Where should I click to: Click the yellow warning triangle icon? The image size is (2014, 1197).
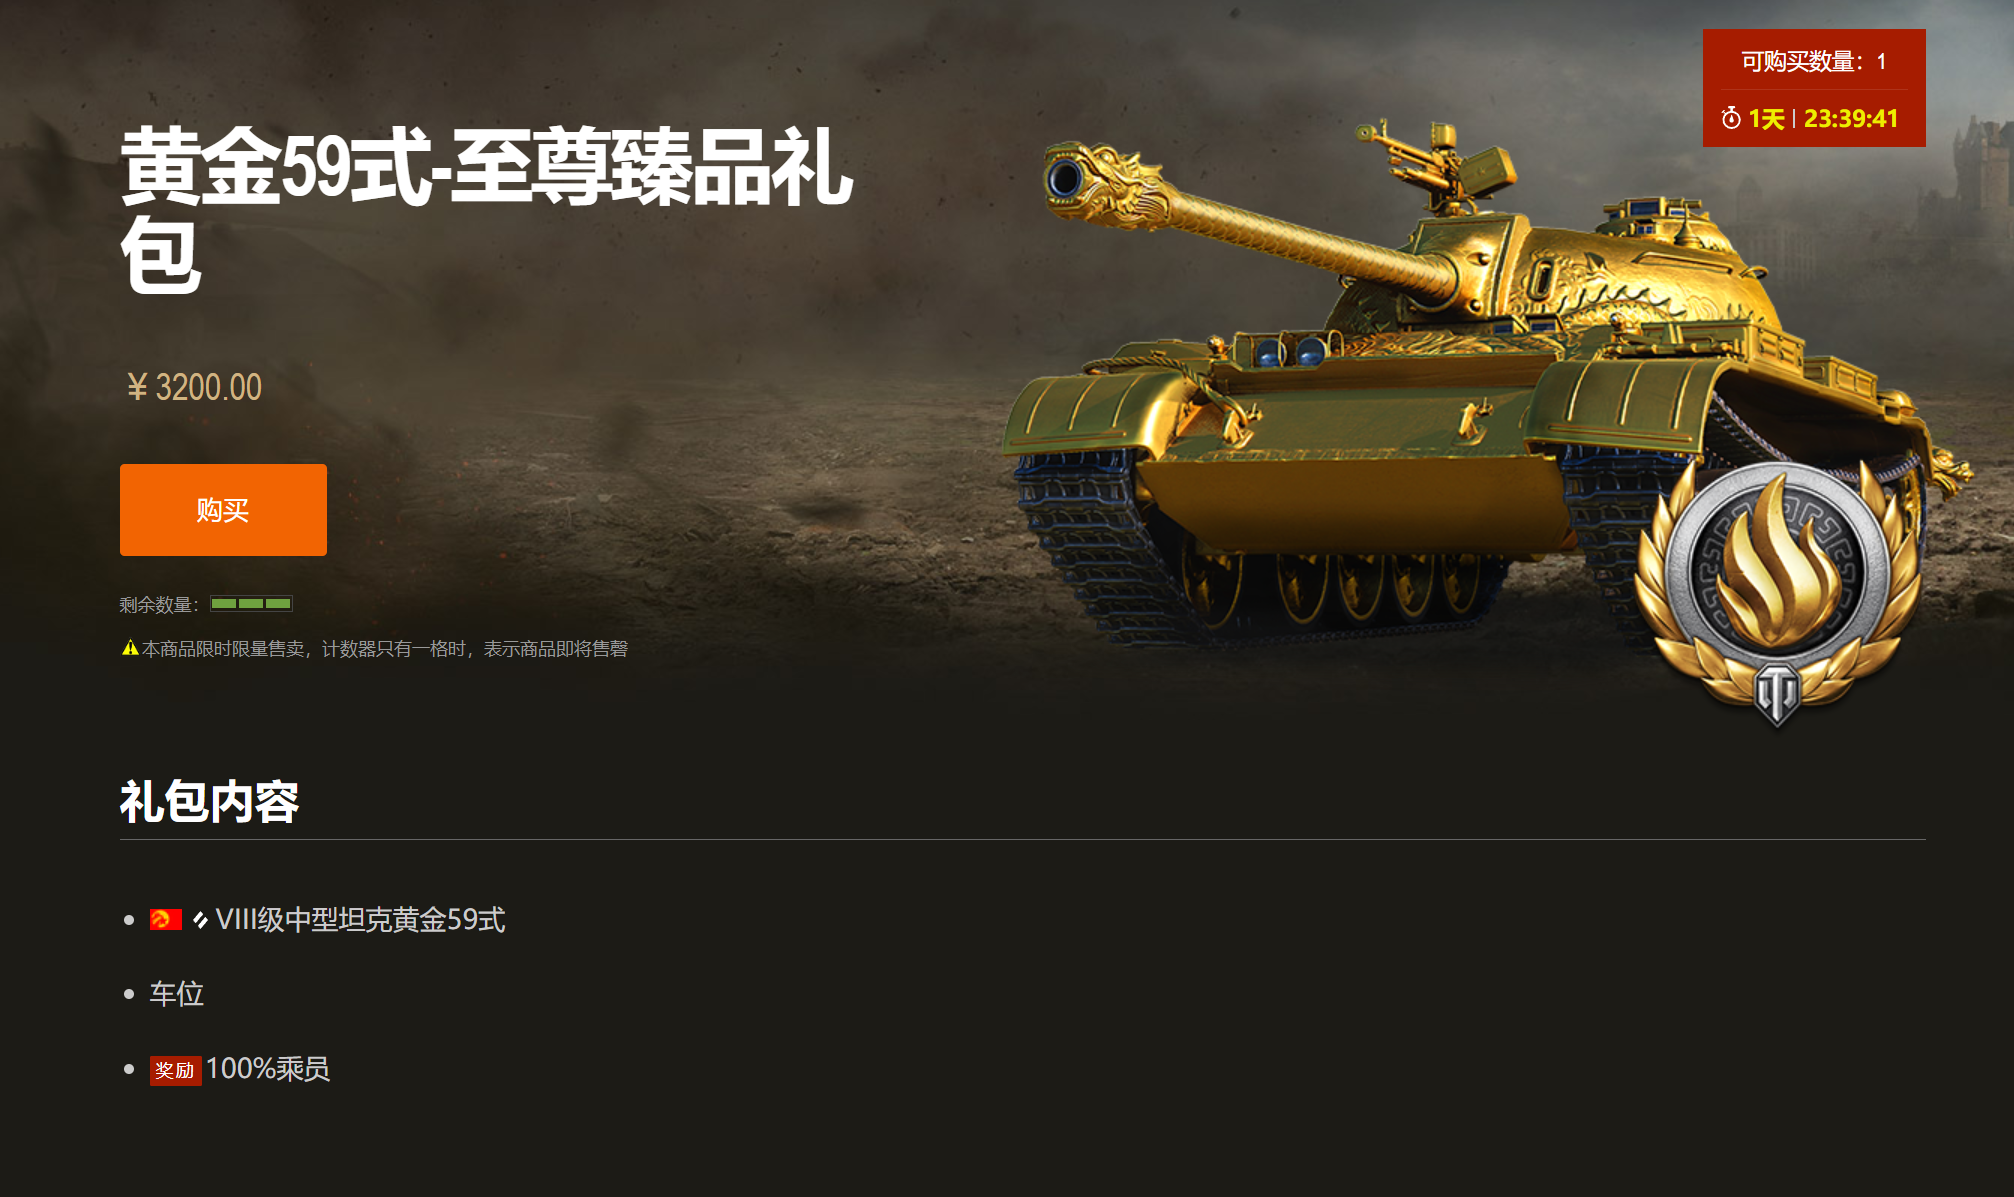[130, 648]
